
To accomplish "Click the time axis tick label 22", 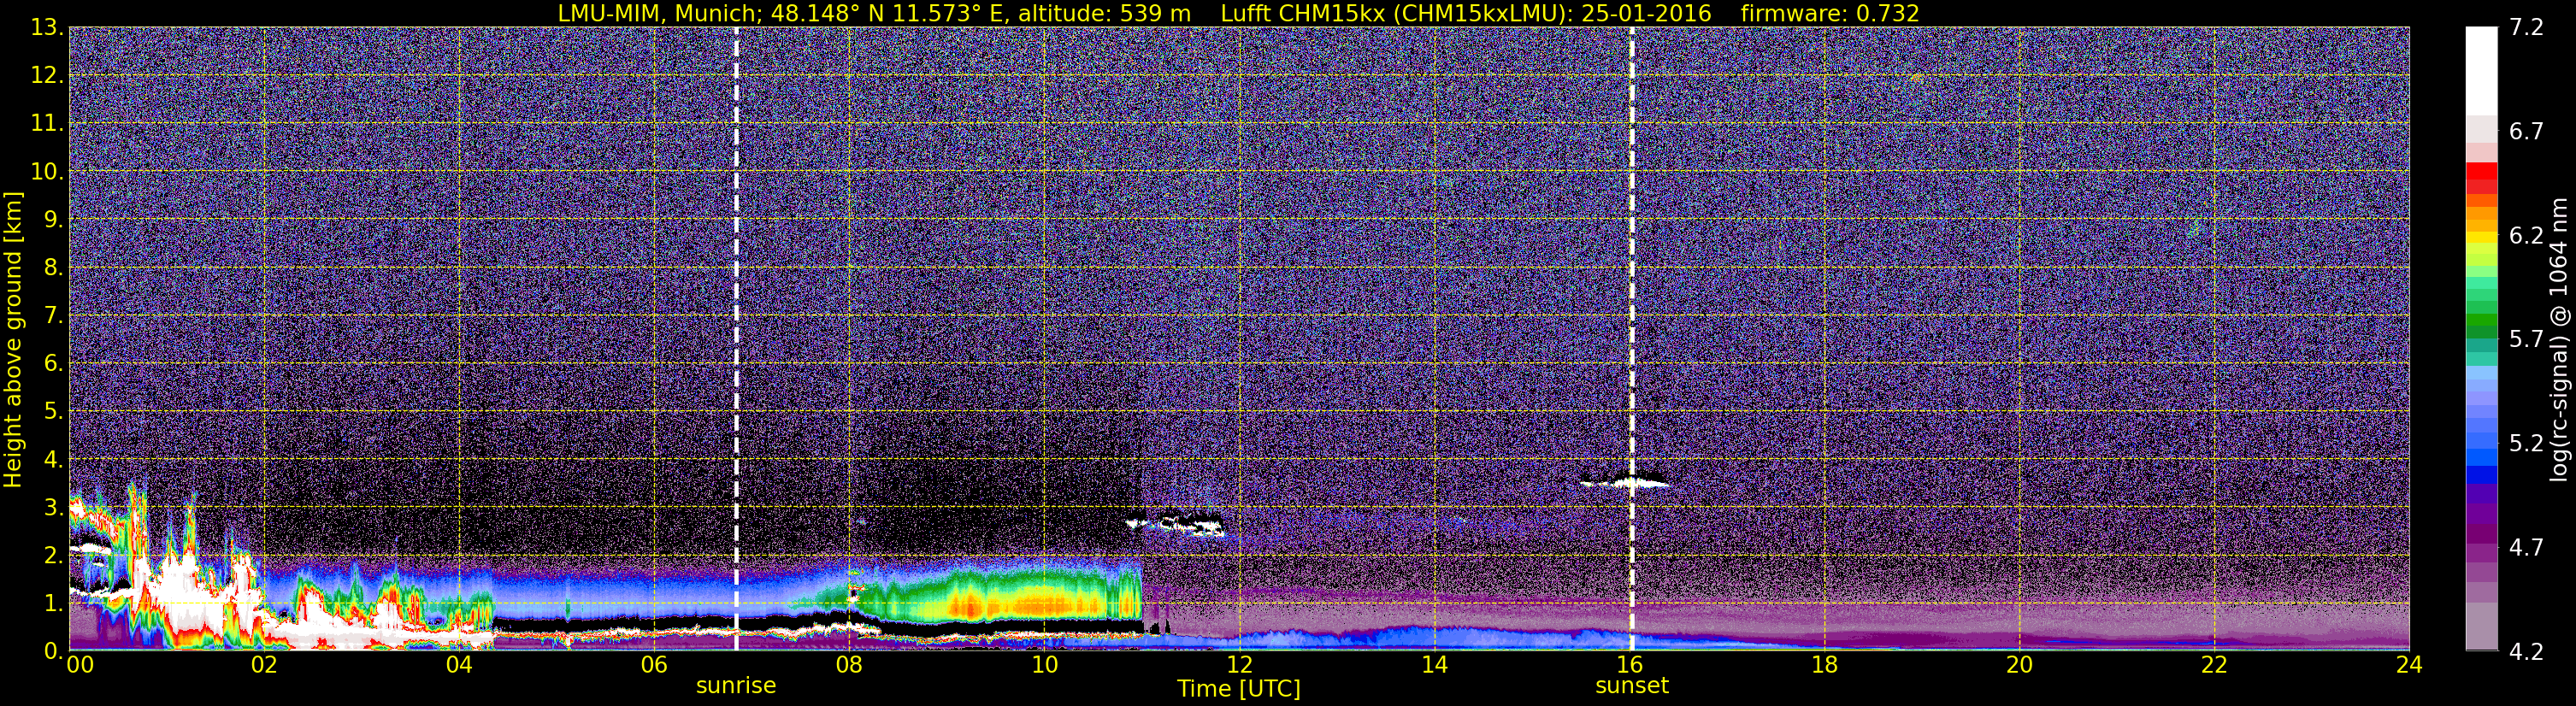I will click(2214, 665).
